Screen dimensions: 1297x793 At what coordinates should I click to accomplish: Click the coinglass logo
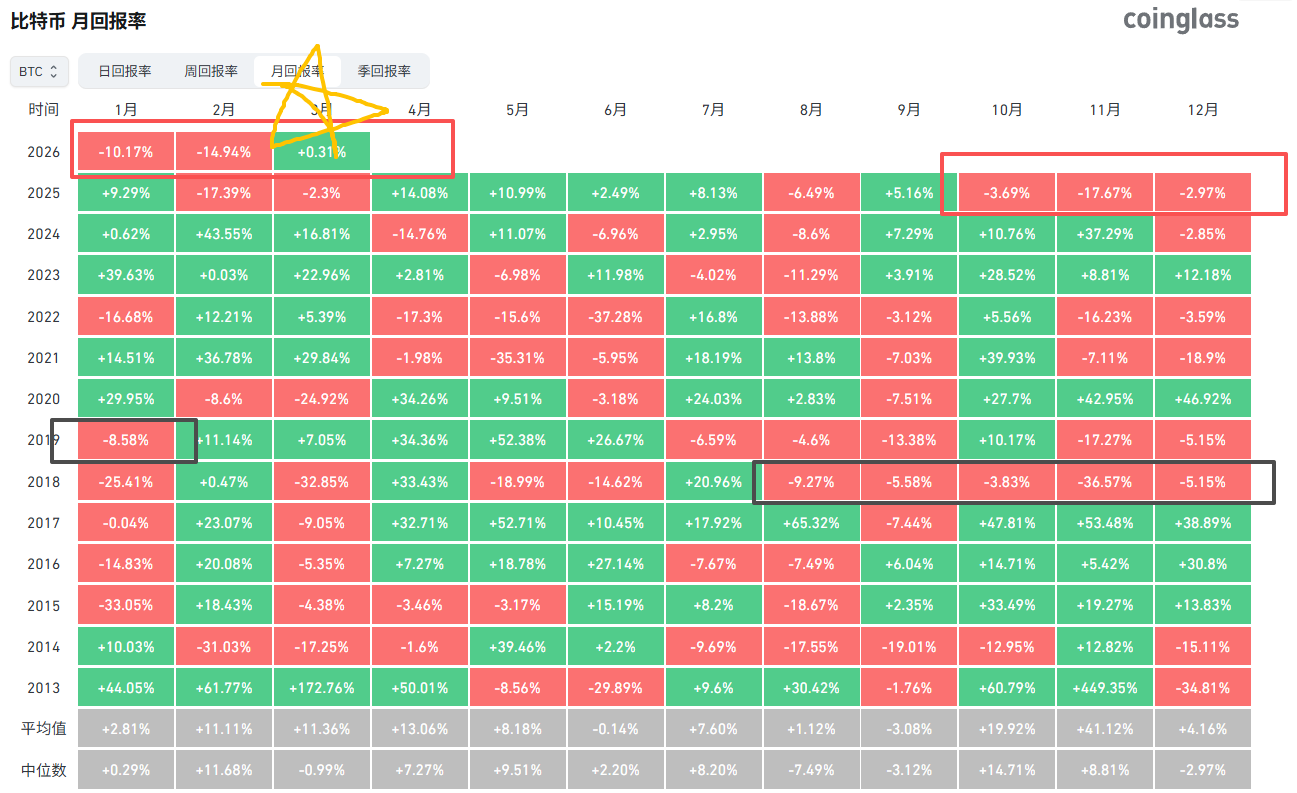(x=1180, y=20)
